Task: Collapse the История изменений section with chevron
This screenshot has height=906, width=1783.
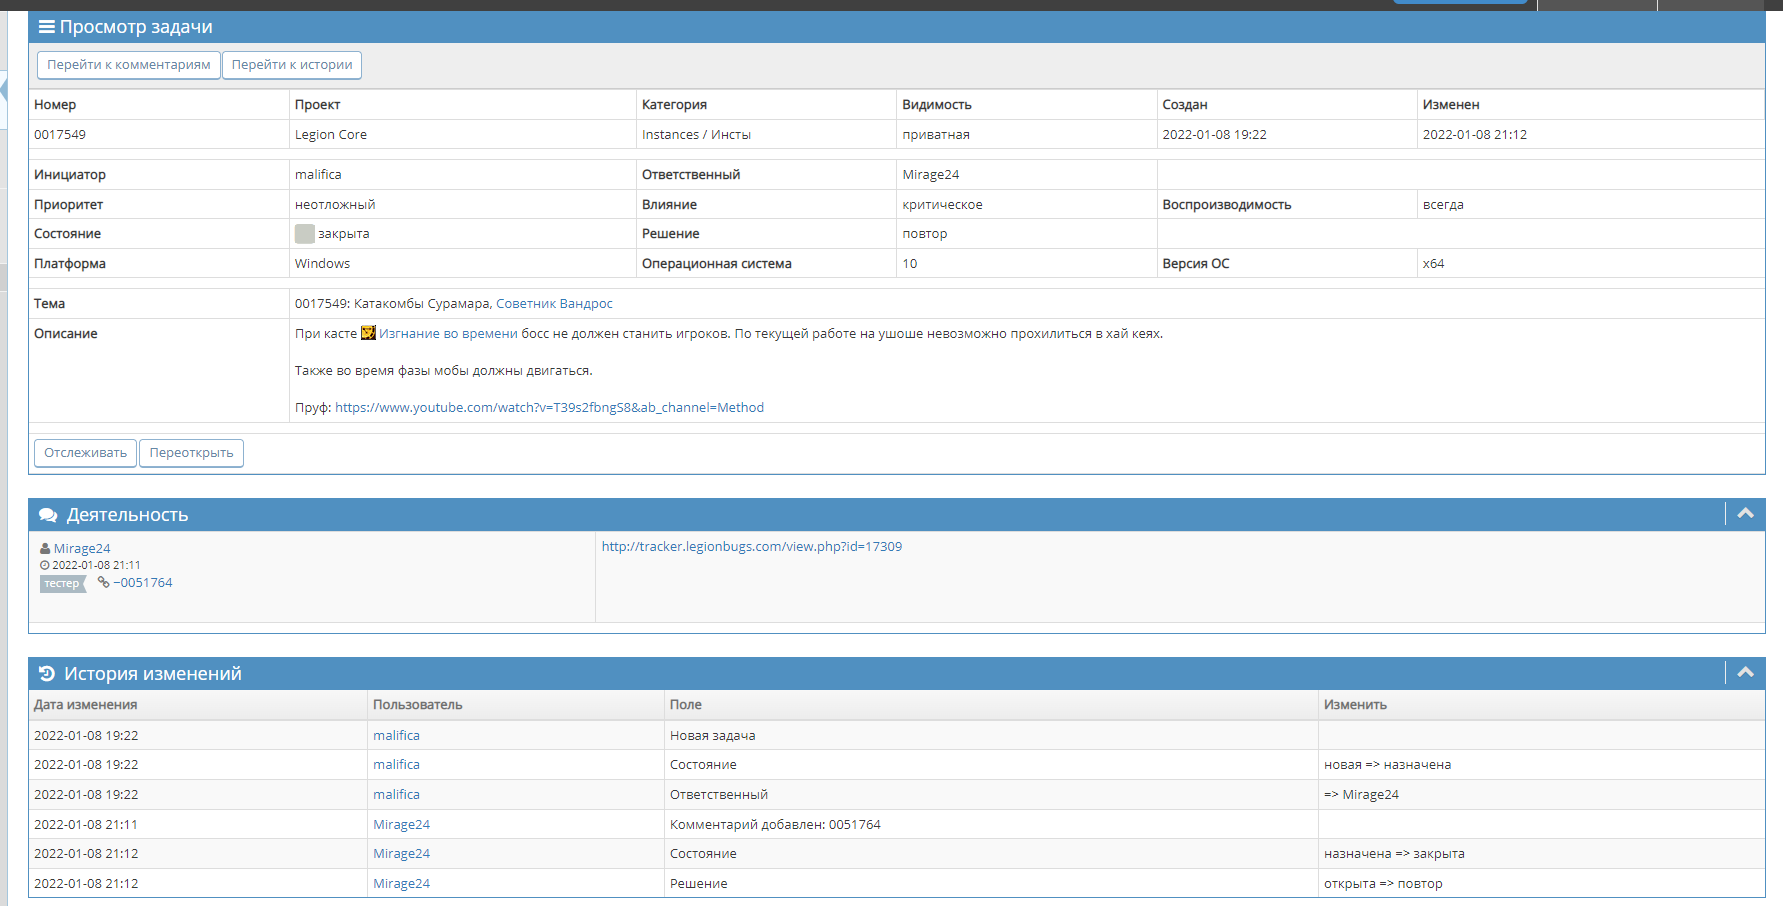Action: [1745, 673]
